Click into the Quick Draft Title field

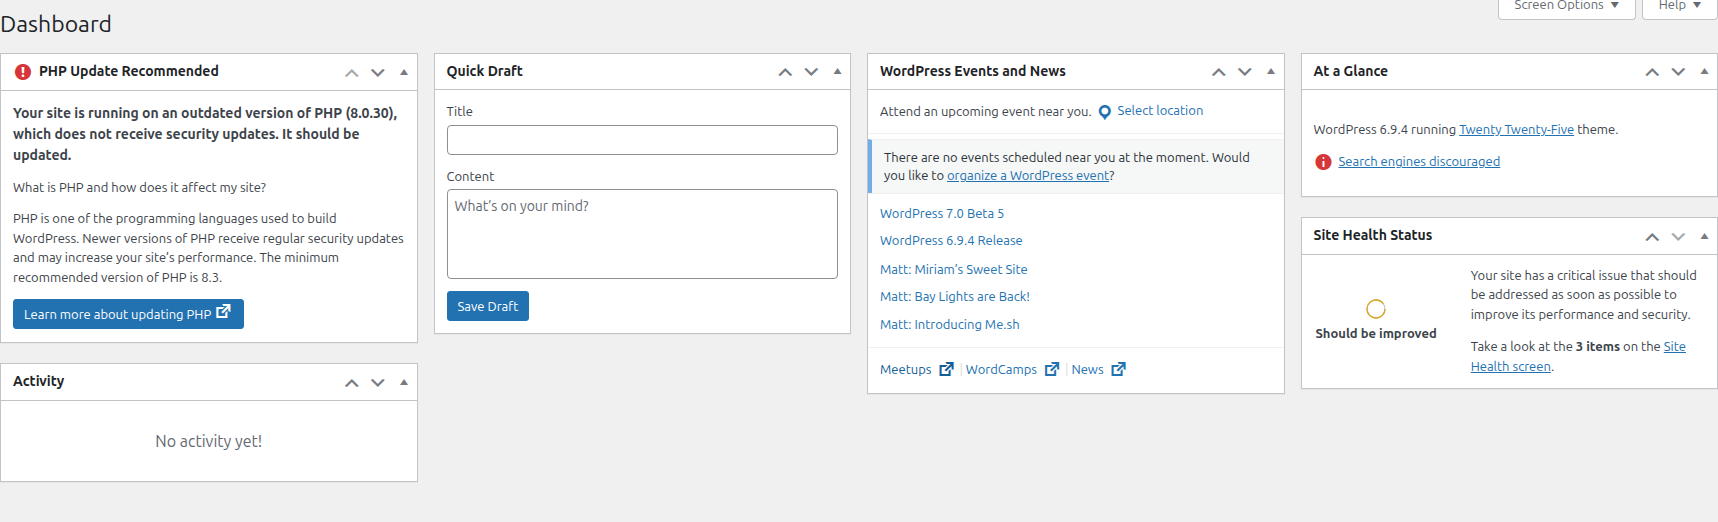pos(642,140)
